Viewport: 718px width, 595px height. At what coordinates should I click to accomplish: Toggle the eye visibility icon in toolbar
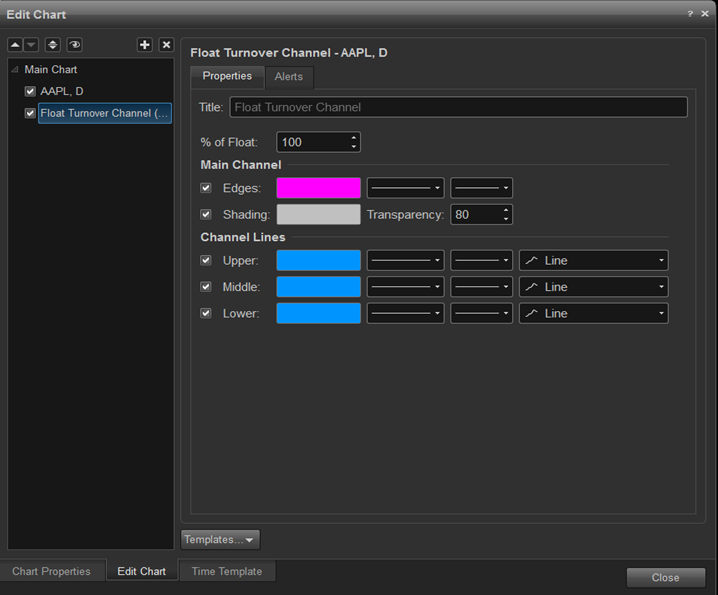[x=75, y=45]
